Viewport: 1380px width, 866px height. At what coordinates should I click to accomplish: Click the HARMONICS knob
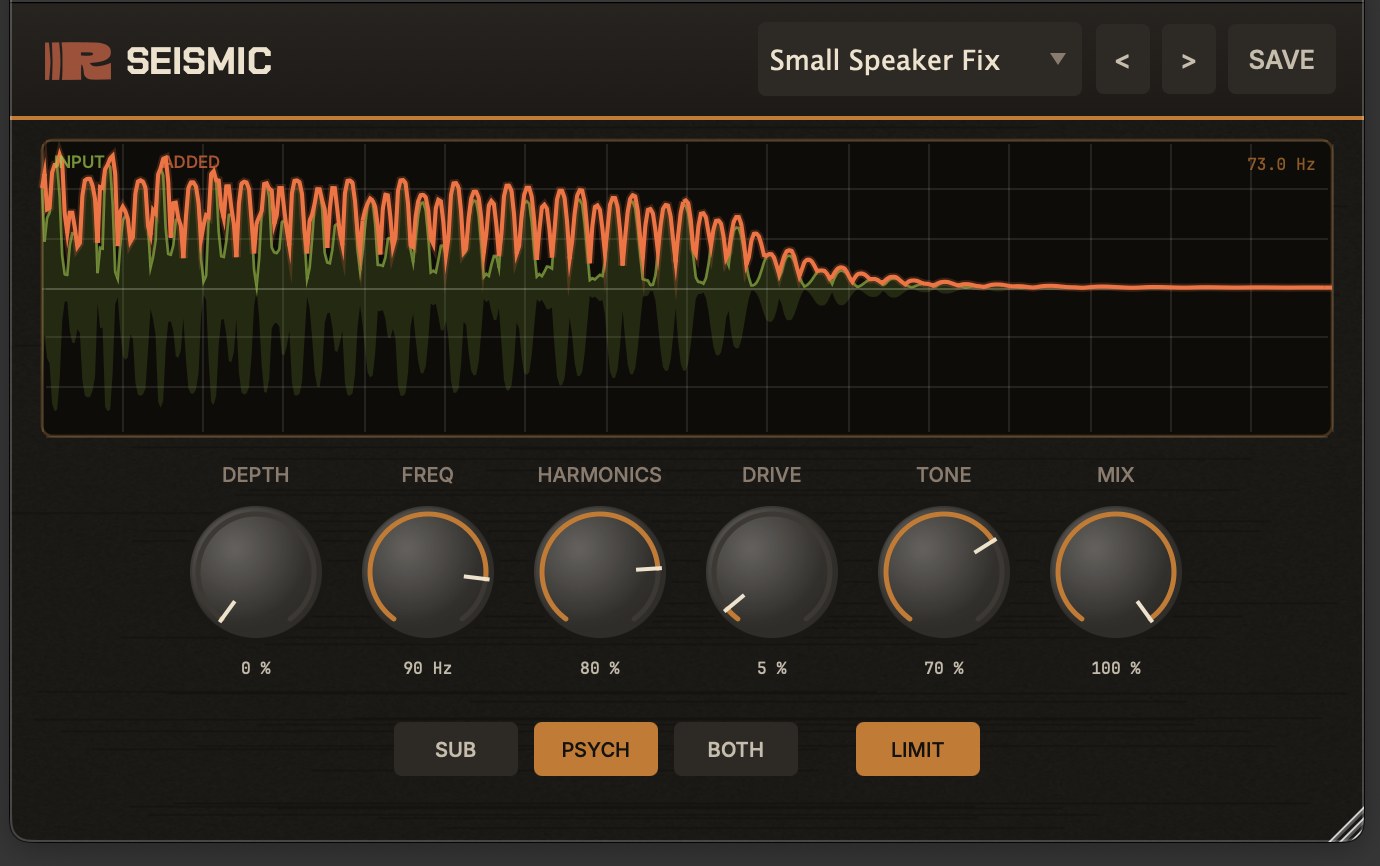tap(600, 573)
